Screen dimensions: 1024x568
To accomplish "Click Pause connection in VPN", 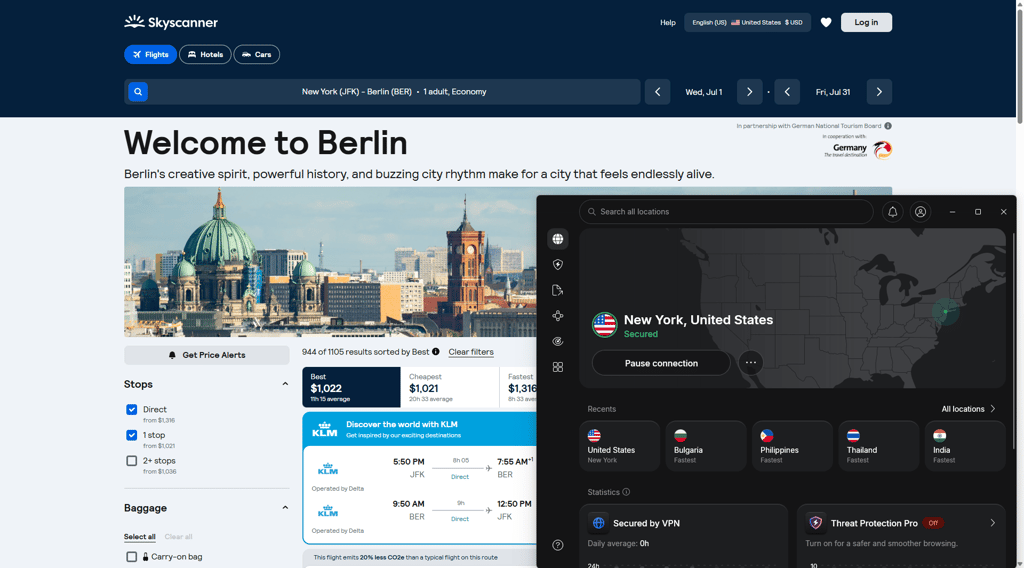I will [661, 363].
